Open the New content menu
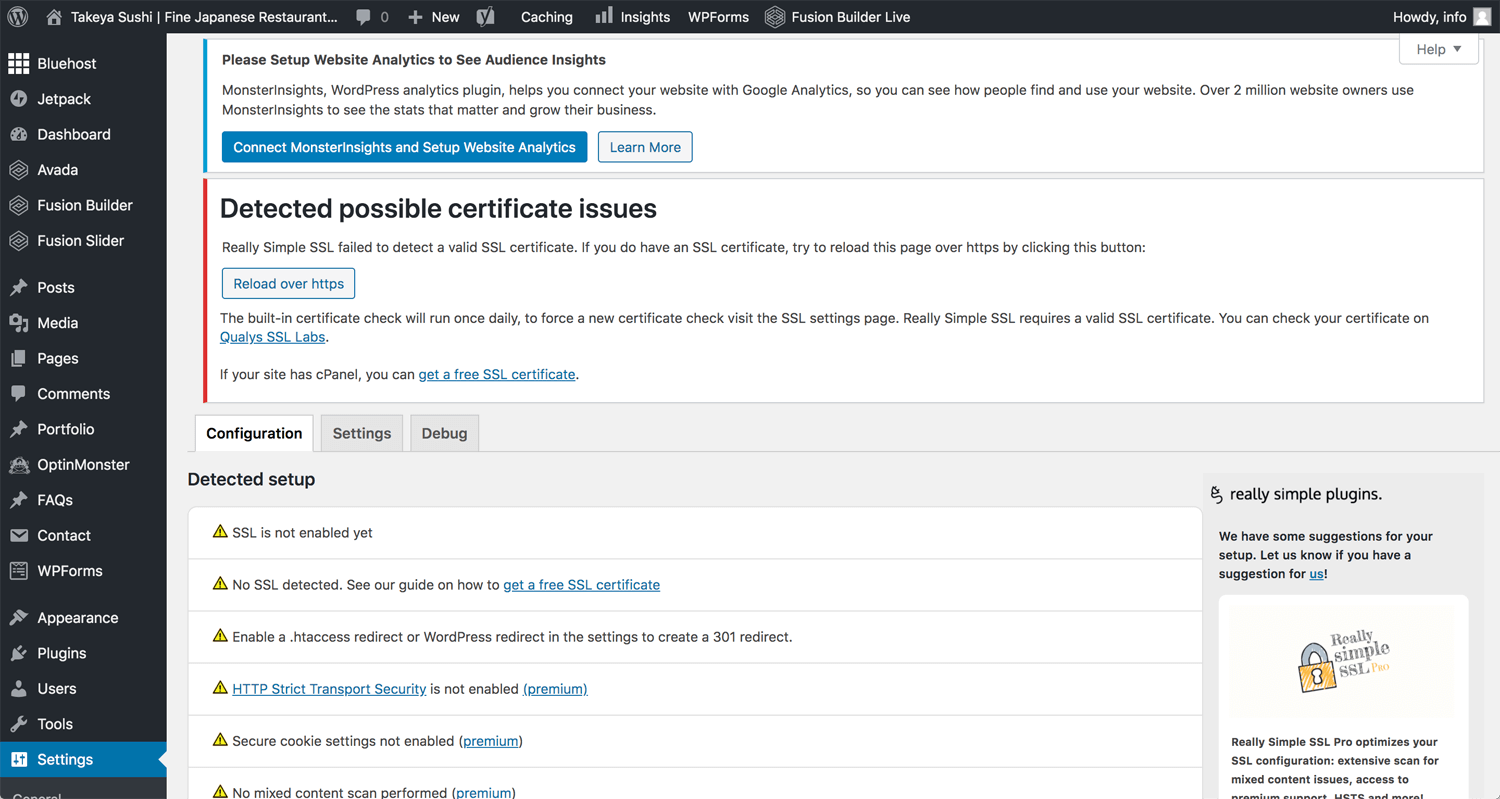 (434, 17)
